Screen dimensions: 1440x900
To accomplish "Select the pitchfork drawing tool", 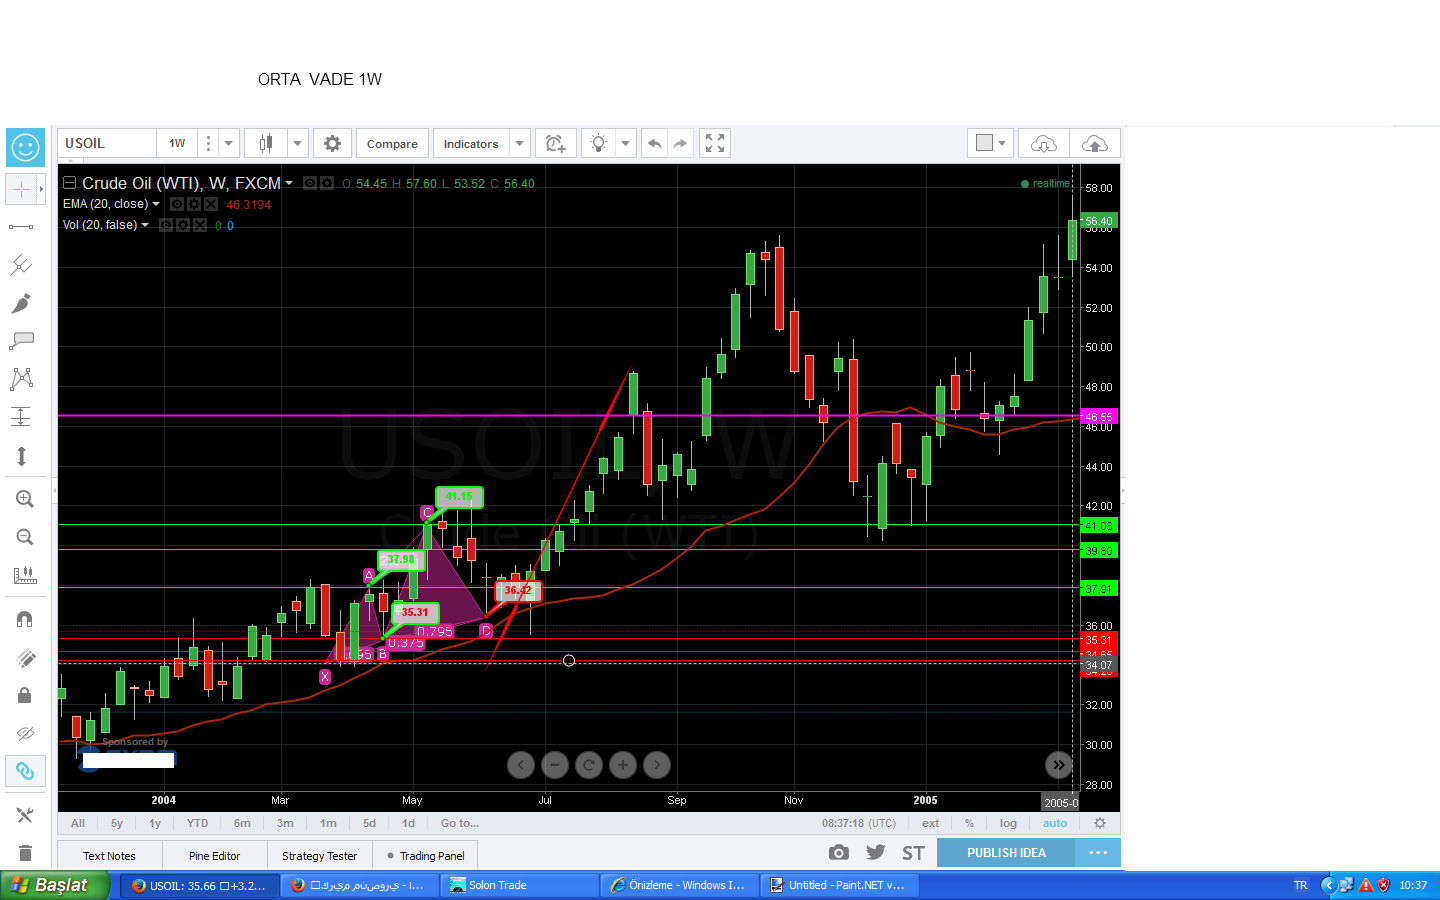I will point(21,265).
